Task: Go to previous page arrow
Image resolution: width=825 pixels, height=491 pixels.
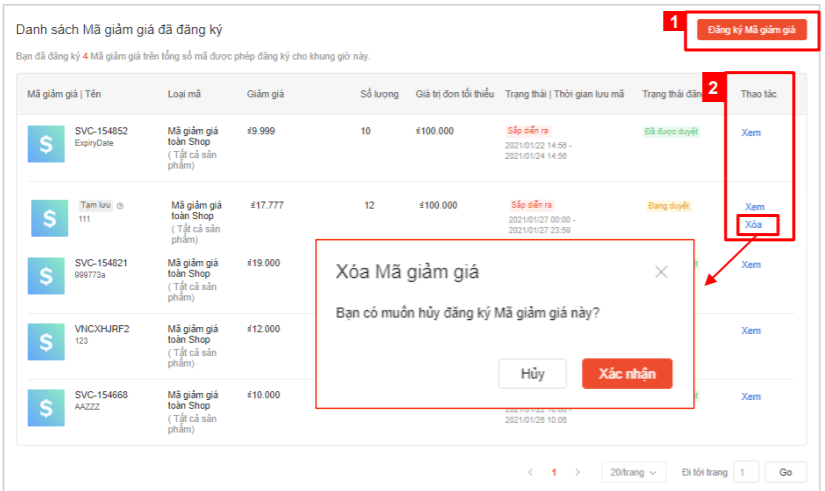Action: pos(531,472)
